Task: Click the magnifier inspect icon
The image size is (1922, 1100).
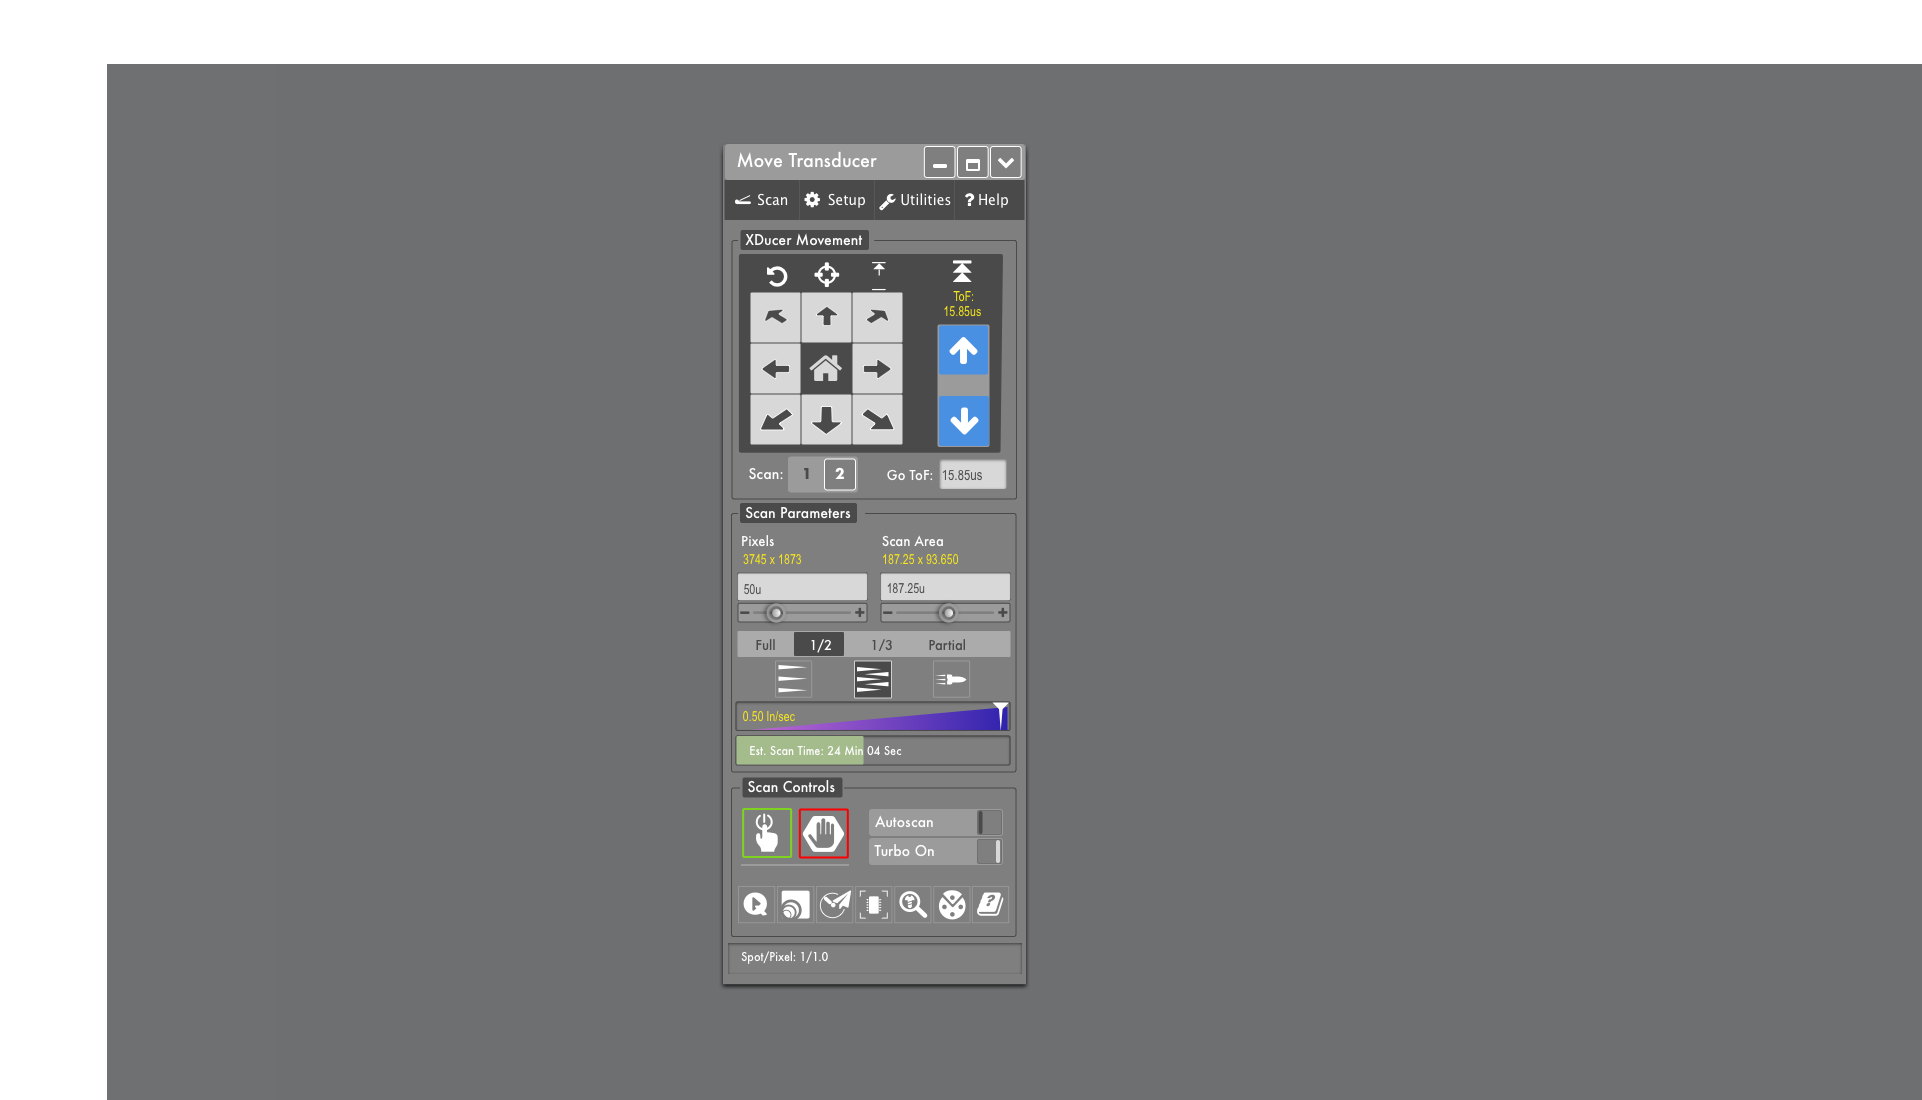Action: [912, 905]
